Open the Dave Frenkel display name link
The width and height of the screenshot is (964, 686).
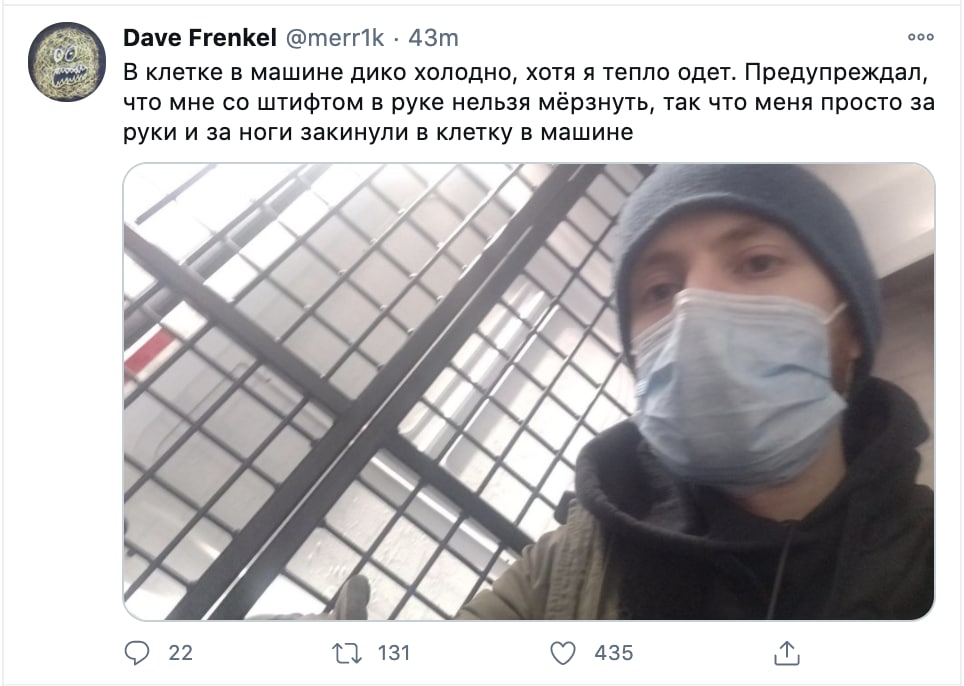(200, 37)
